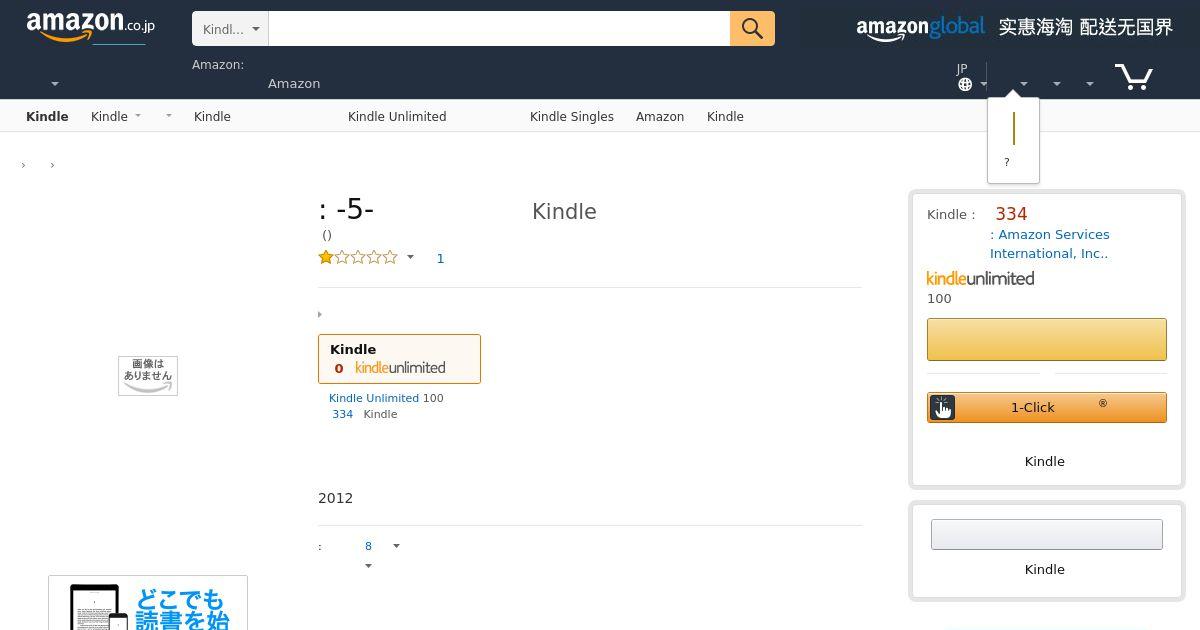
Task: Click the orange search magnifier button
Action: pyautogui.click(x=752, y=29)
